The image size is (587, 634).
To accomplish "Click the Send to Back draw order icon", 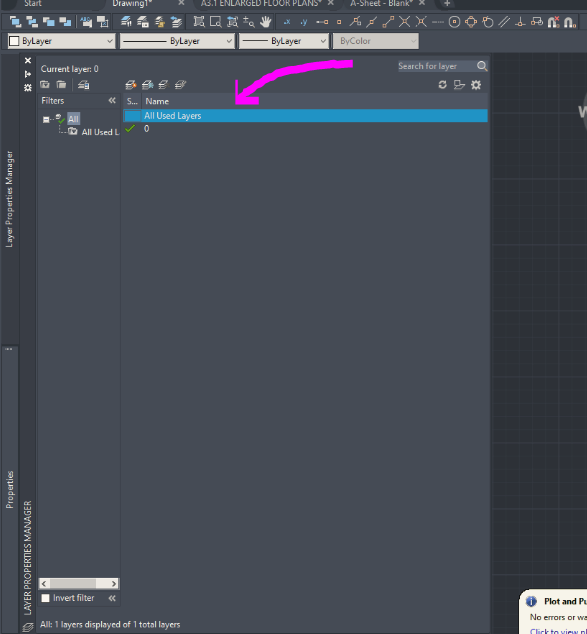I will click(x=32, y=22).
